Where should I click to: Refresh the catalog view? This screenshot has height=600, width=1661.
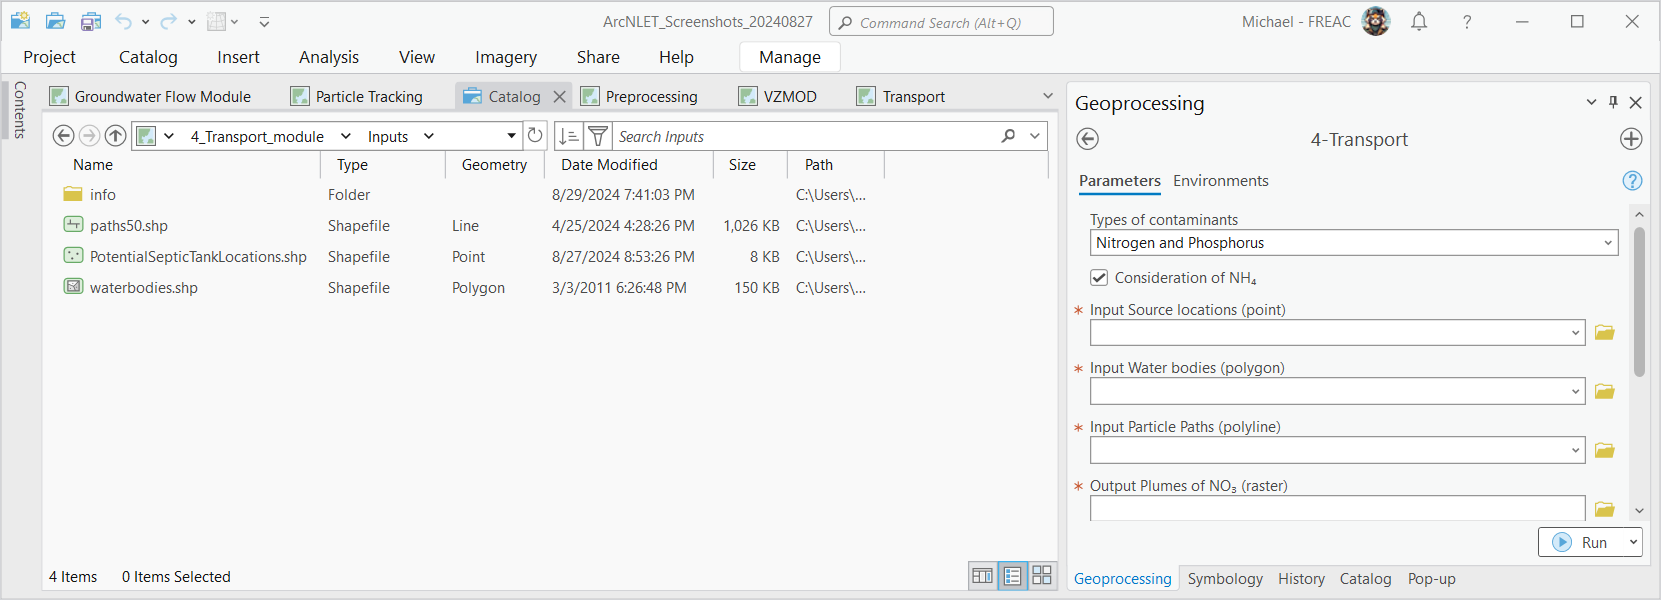pos(535,135)
